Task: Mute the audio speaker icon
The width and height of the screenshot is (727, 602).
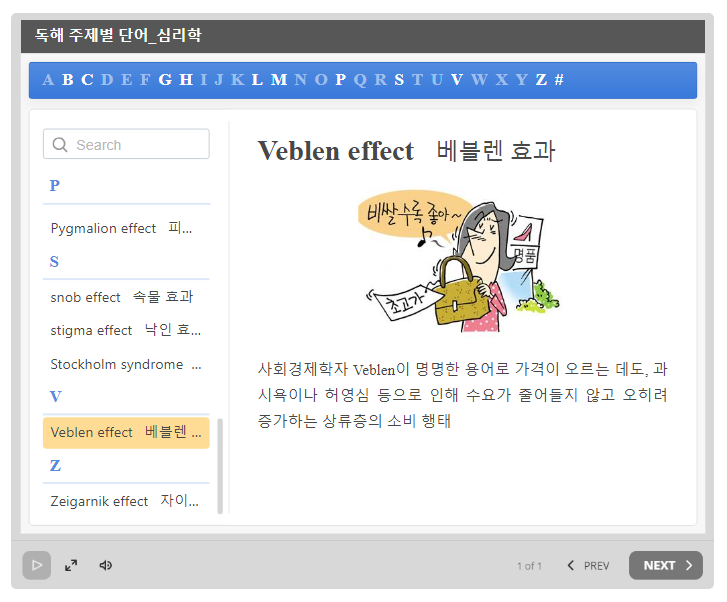Action: click(x=105, y=565)
